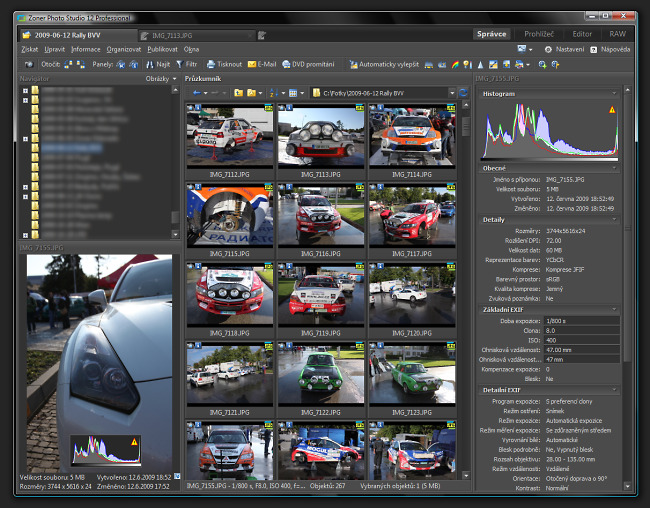Click the DVD promítání button
This screenshot has width=650, height=508.
coord(308,64)
